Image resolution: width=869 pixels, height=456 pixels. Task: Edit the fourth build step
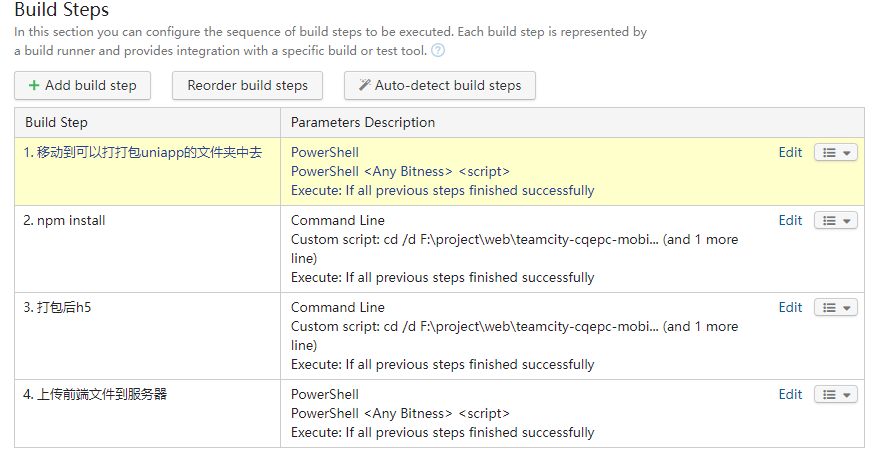point(790,394)
